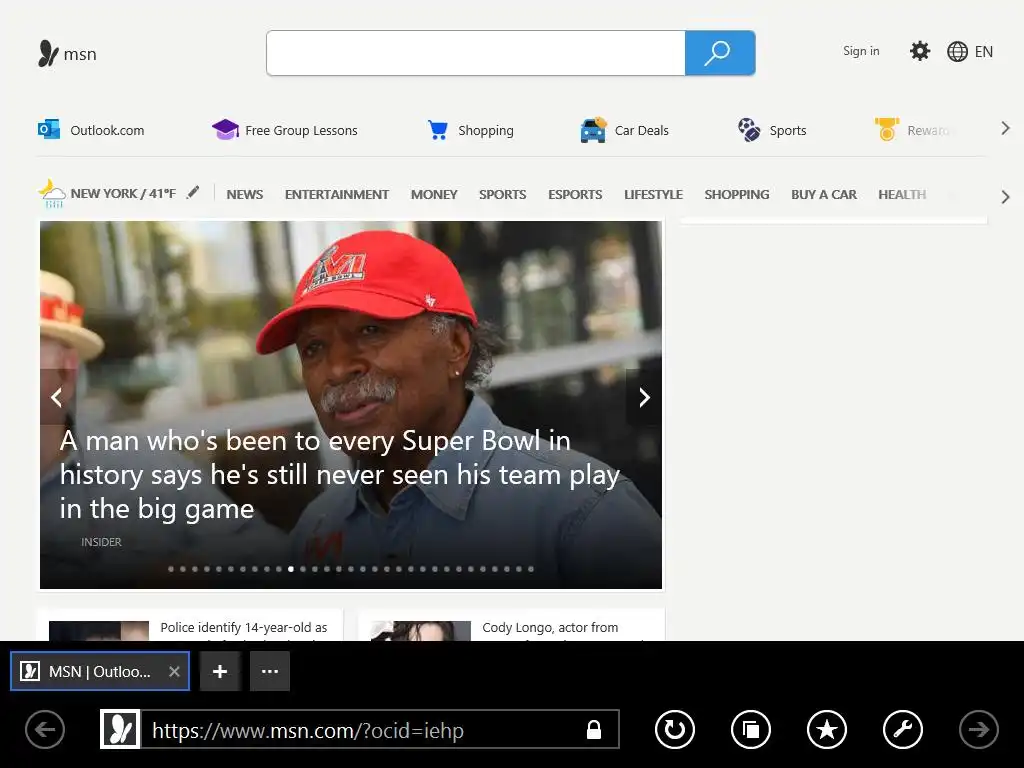Viewport: 1024px width, 768px height.
Task: Open favorites star button
Action: click(827, 729)
